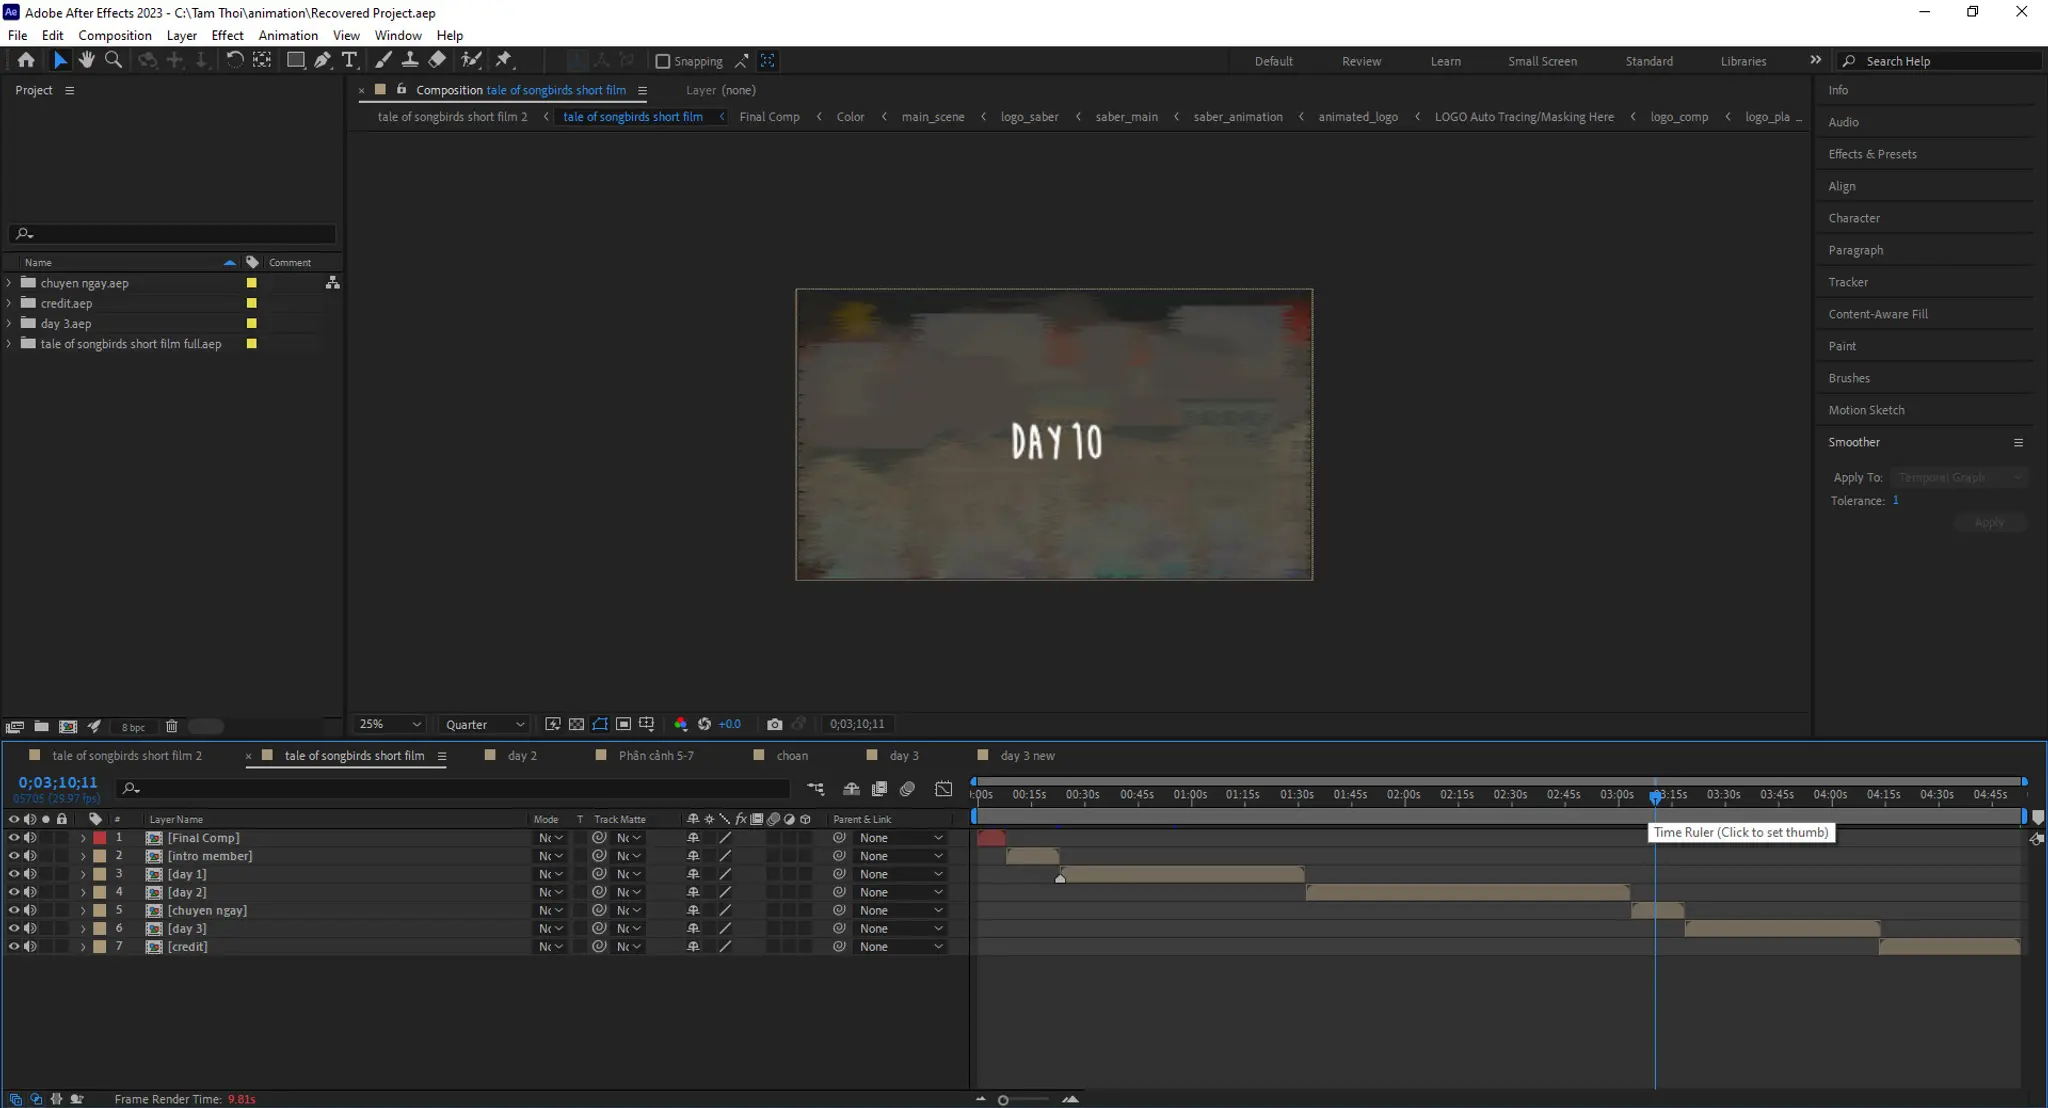Take a snapshot with camera icon

coord(775,724)
